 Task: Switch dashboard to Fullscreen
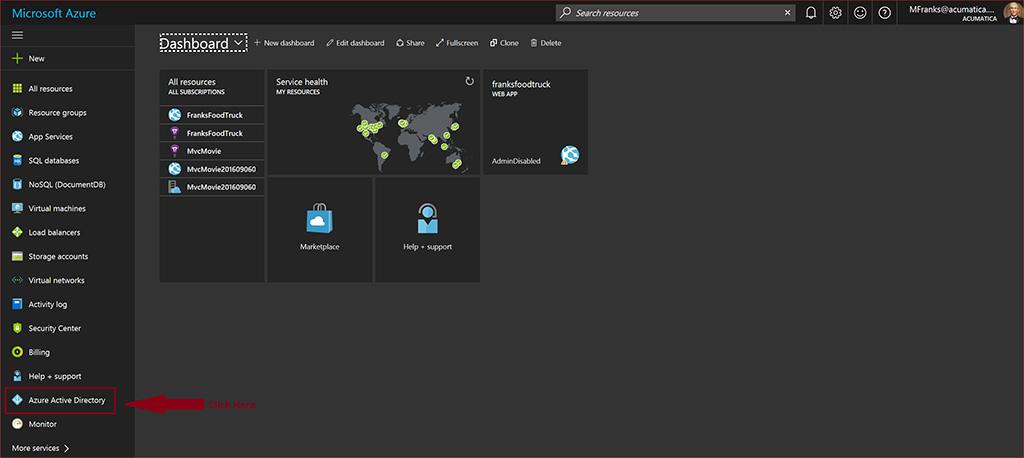[457, 43]
